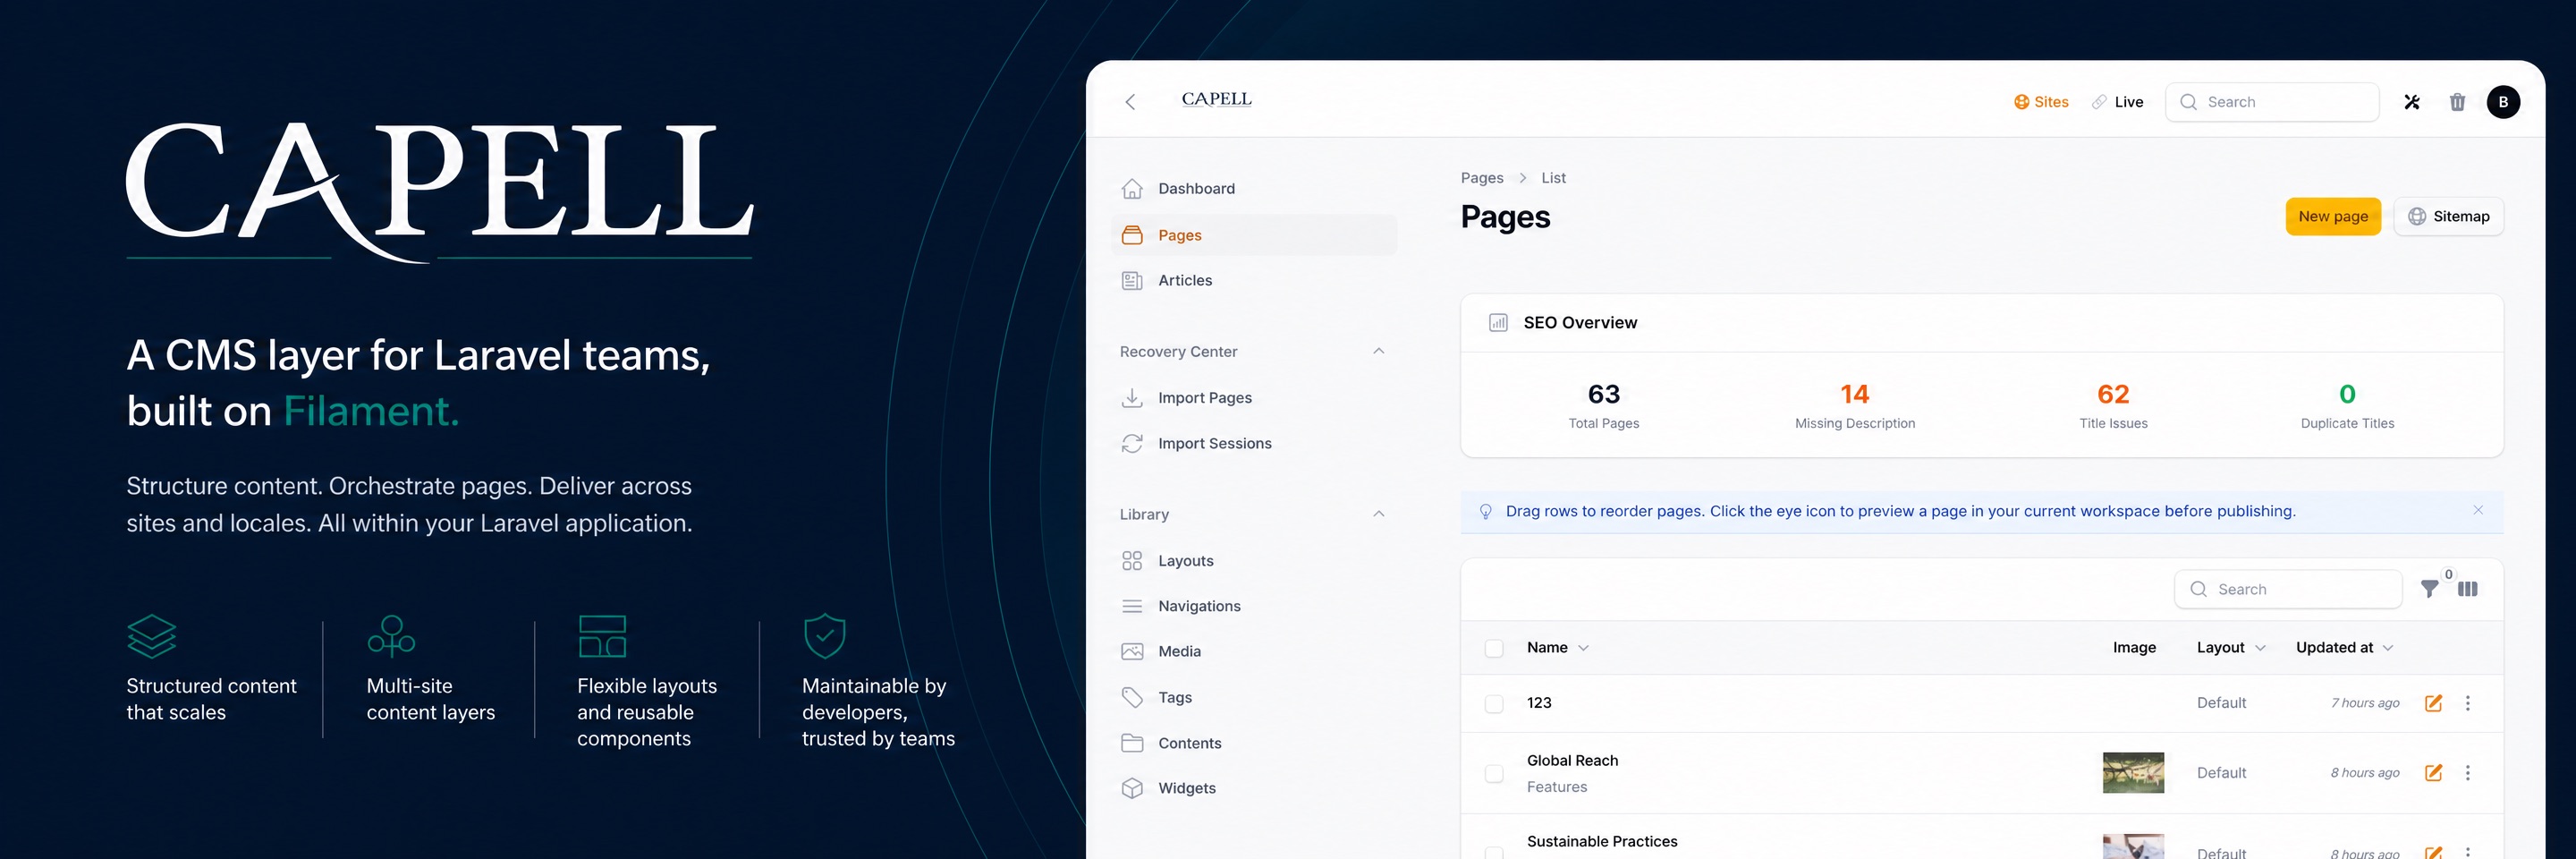Focus the top global Search field
Screen dimensions: 2576x859
[2272, 102]
